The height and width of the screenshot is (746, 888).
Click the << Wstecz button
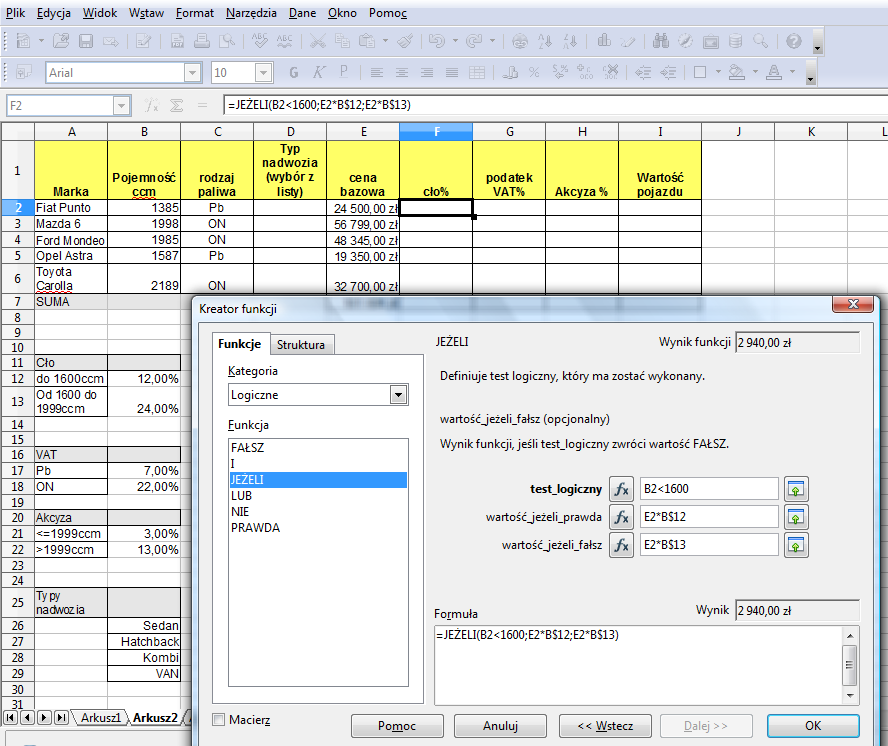click(x=605, y=726)
